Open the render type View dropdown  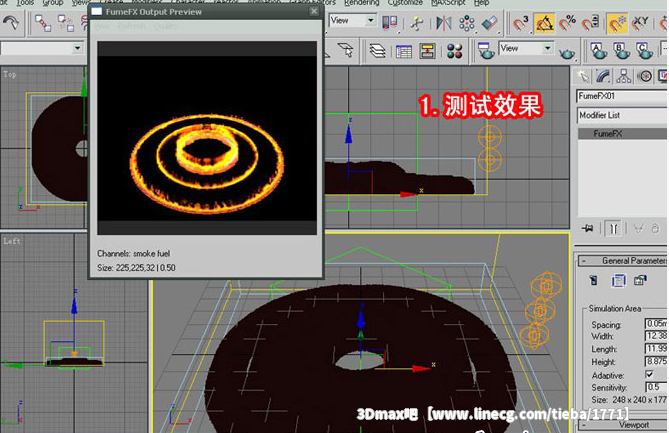coord(526,48)
